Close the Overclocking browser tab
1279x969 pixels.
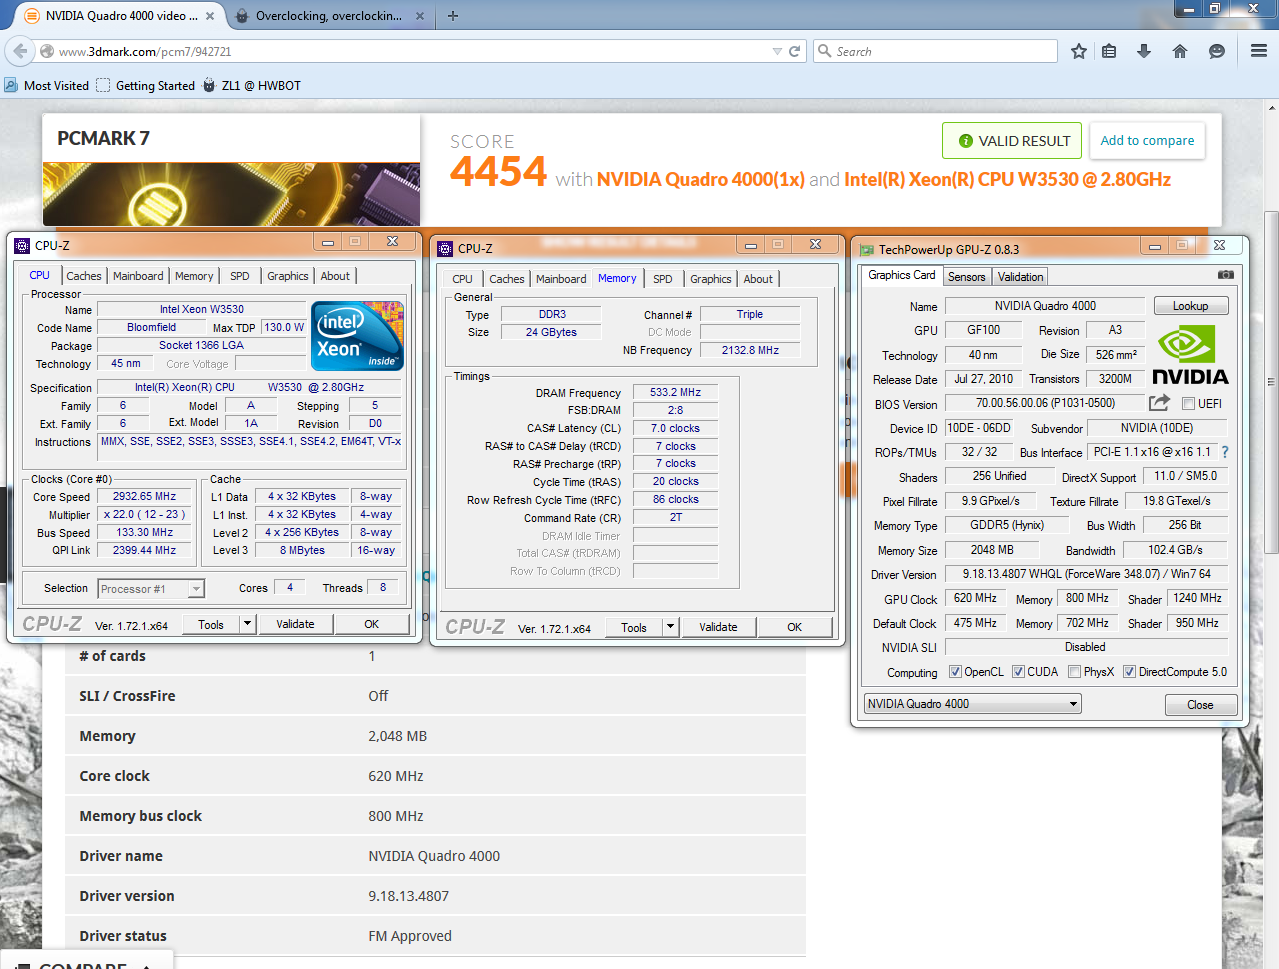420,16
